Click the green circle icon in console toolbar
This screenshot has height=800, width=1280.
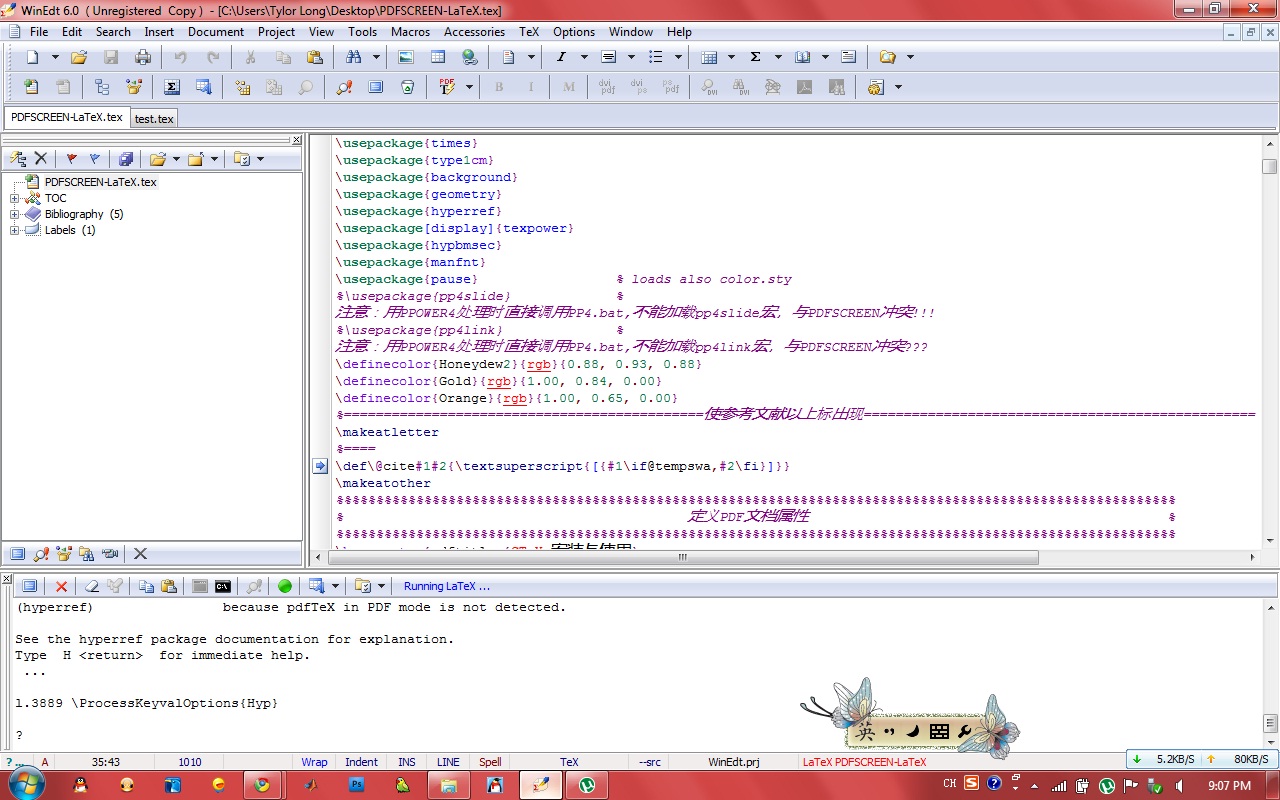(x=285, y=586)
